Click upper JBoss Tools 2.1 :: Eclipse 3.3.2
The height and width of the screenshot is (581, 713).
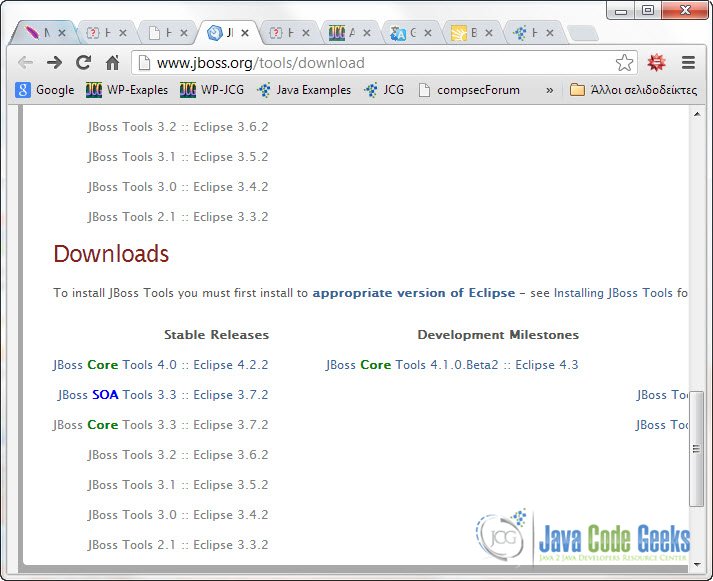(x=178, y=216)
